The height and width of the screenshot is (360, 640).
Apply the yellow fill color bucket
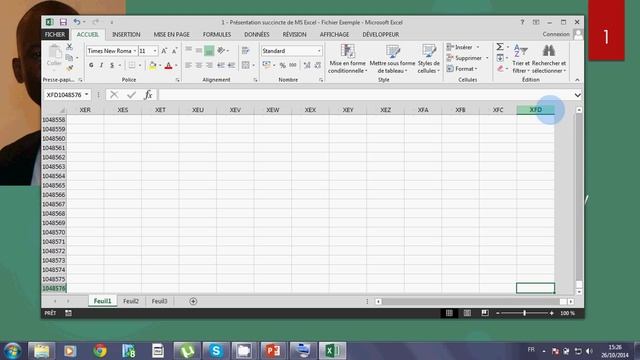(153, 65)
